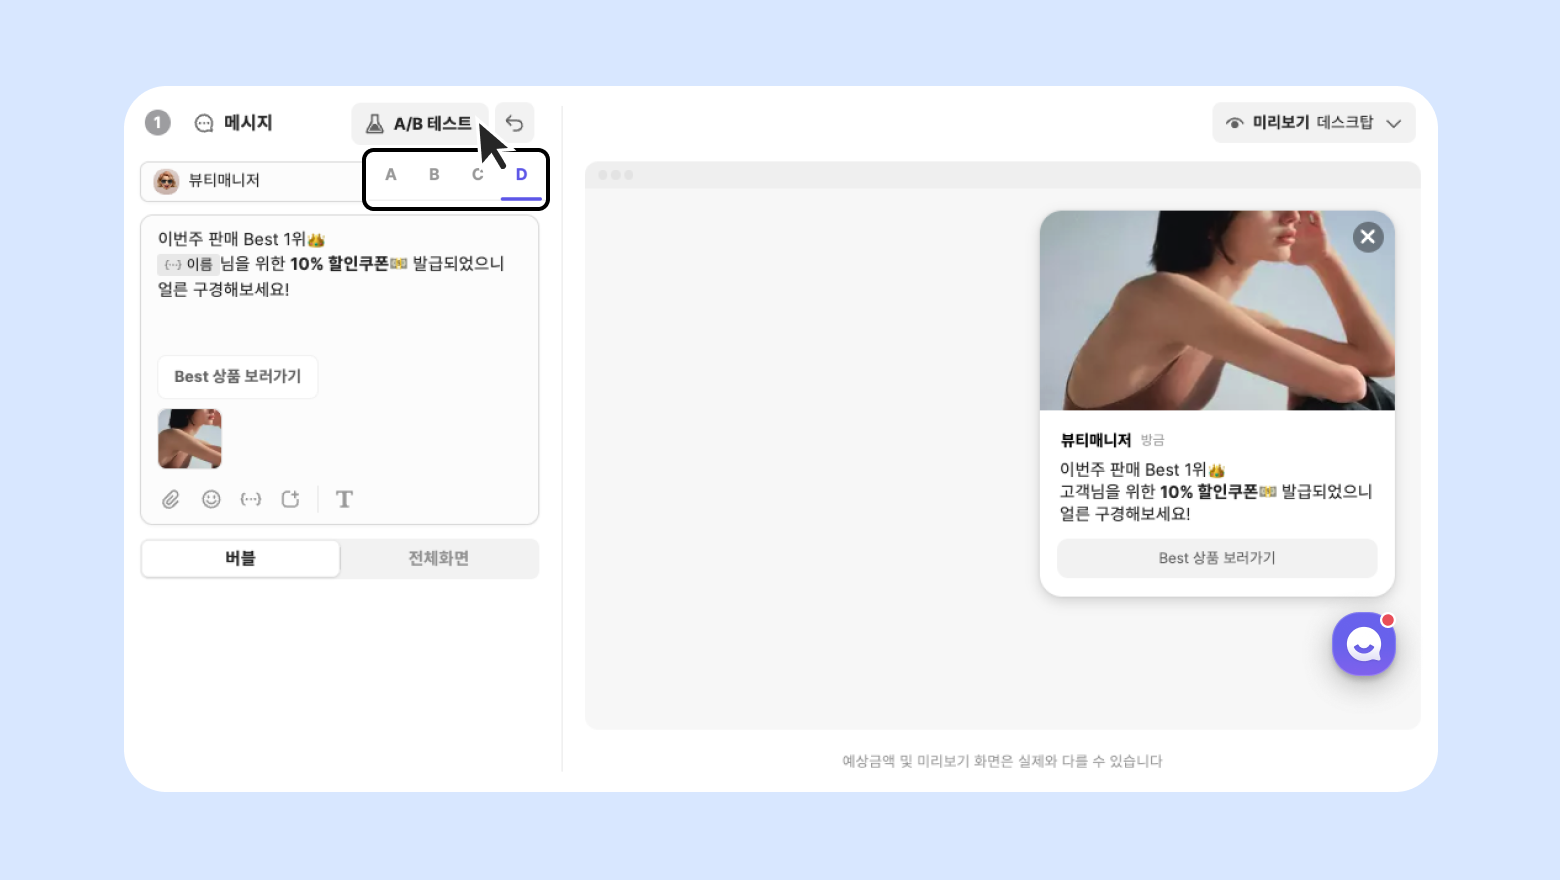
Task: Open the 미리보기 데스크탑 dropdown
Action: (x=1314, y=123)
